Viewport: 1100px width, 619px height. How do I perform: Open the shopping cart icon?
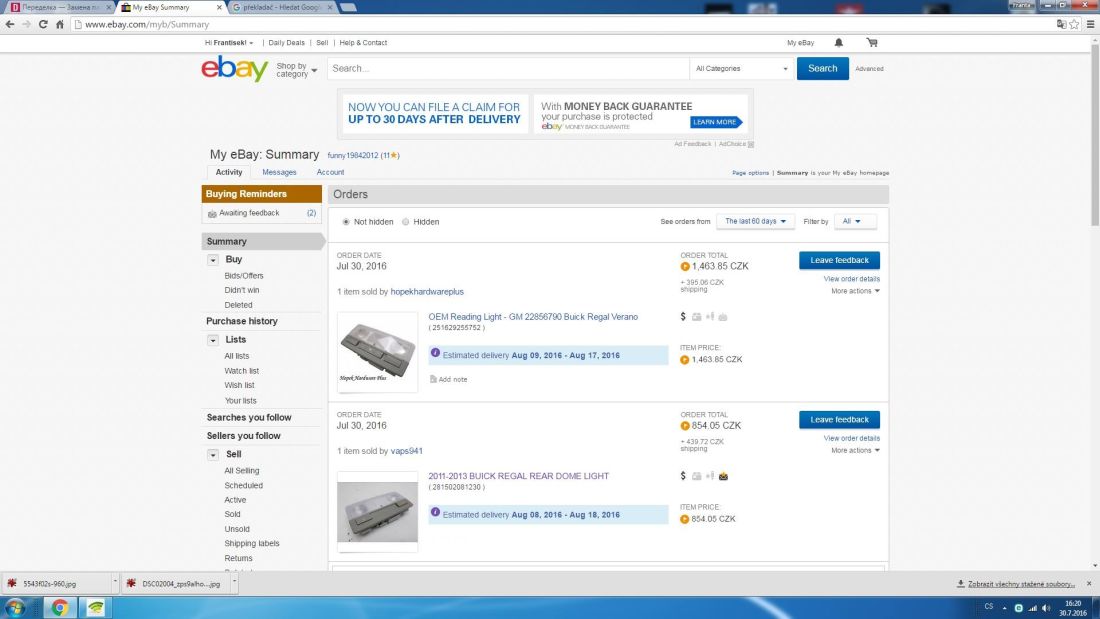(872, 43)
